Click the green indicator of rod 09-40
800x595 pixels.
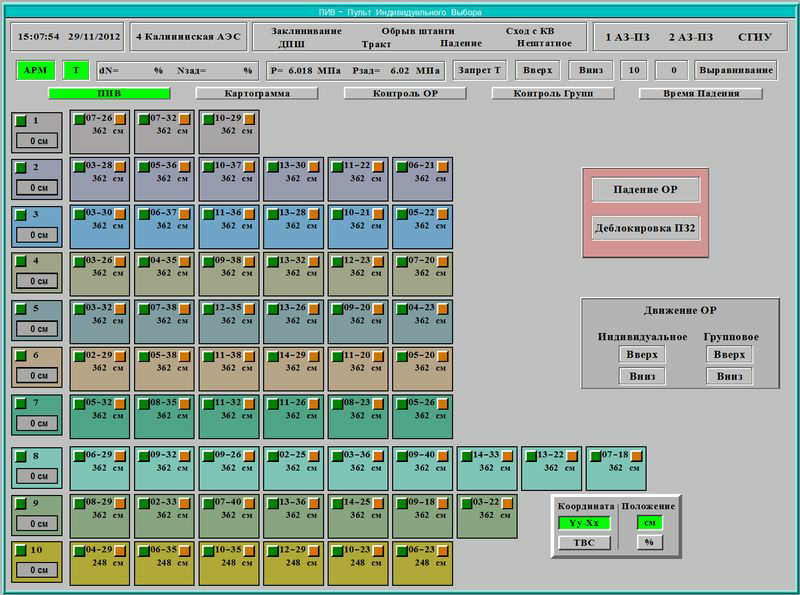[x=402, y=456]
